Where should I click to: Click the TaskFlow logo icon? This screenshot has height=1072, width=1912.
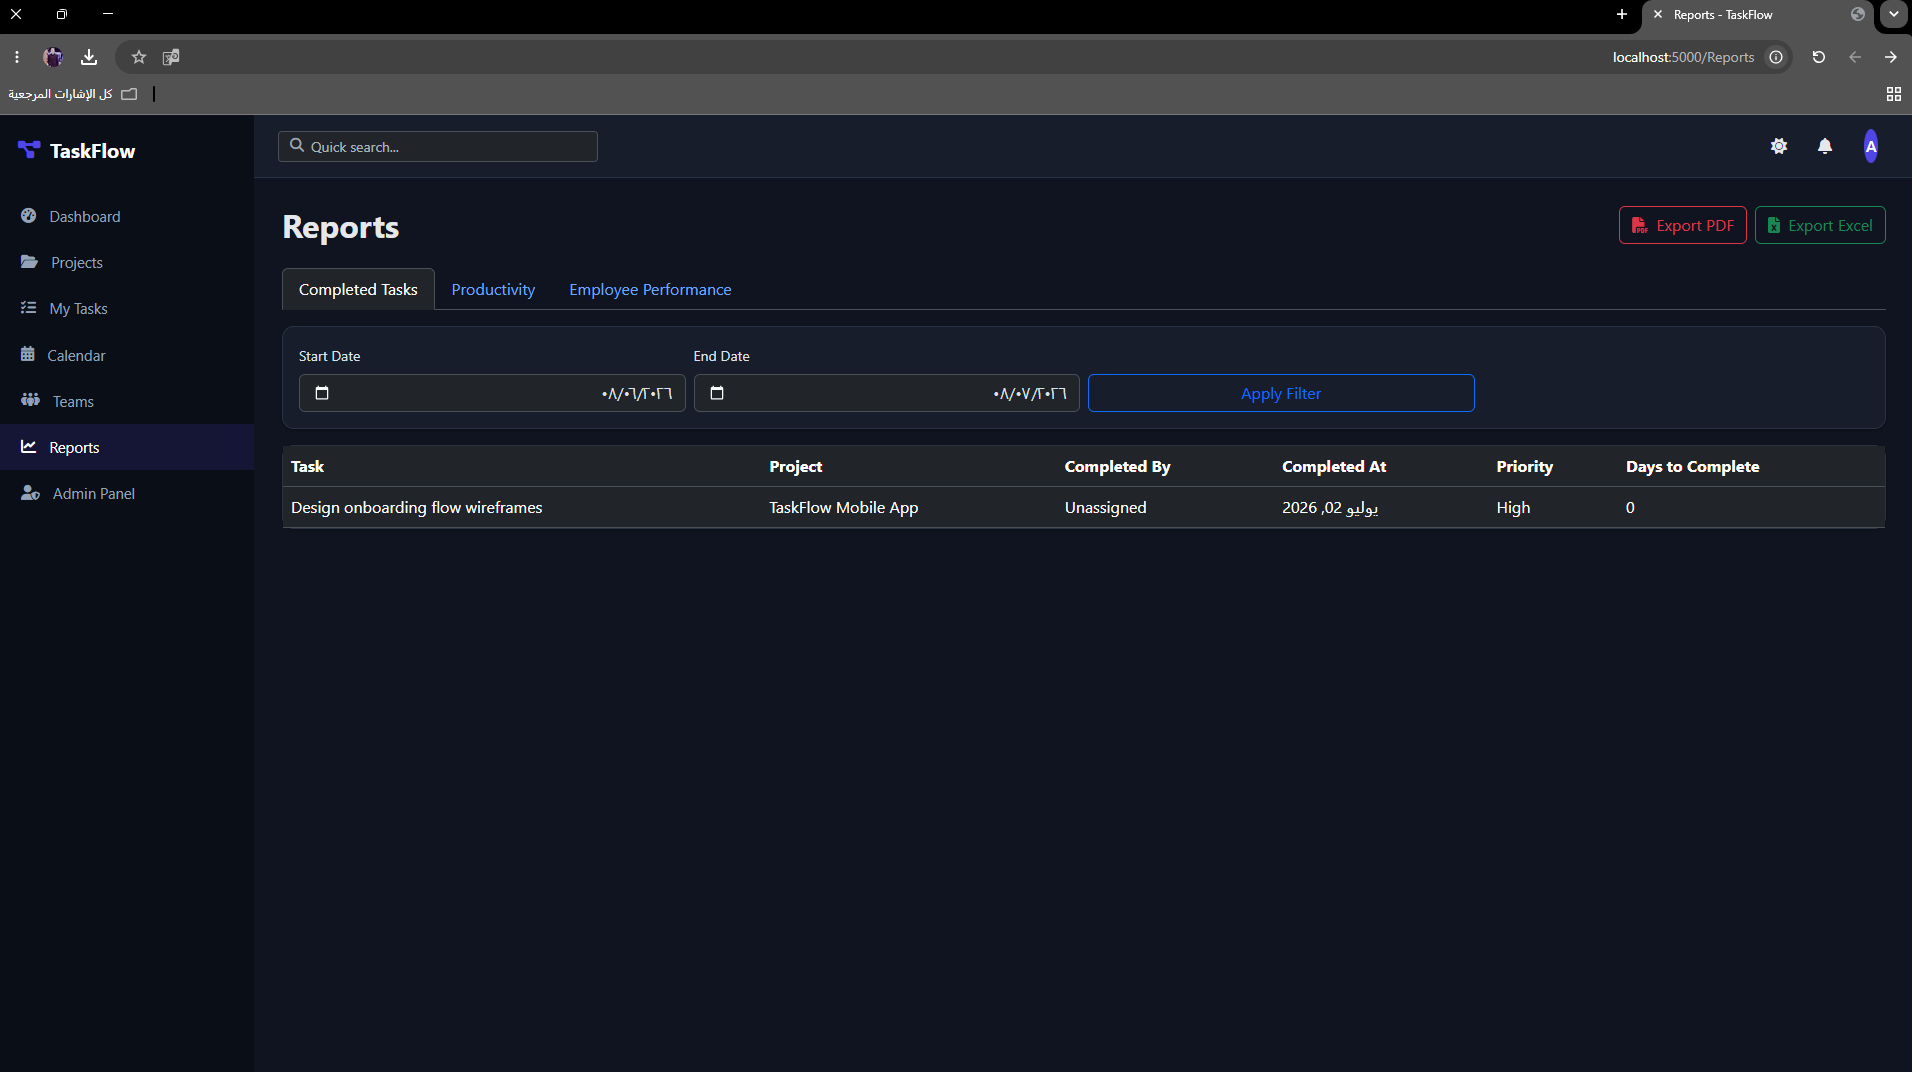click(x=29, y=150)
